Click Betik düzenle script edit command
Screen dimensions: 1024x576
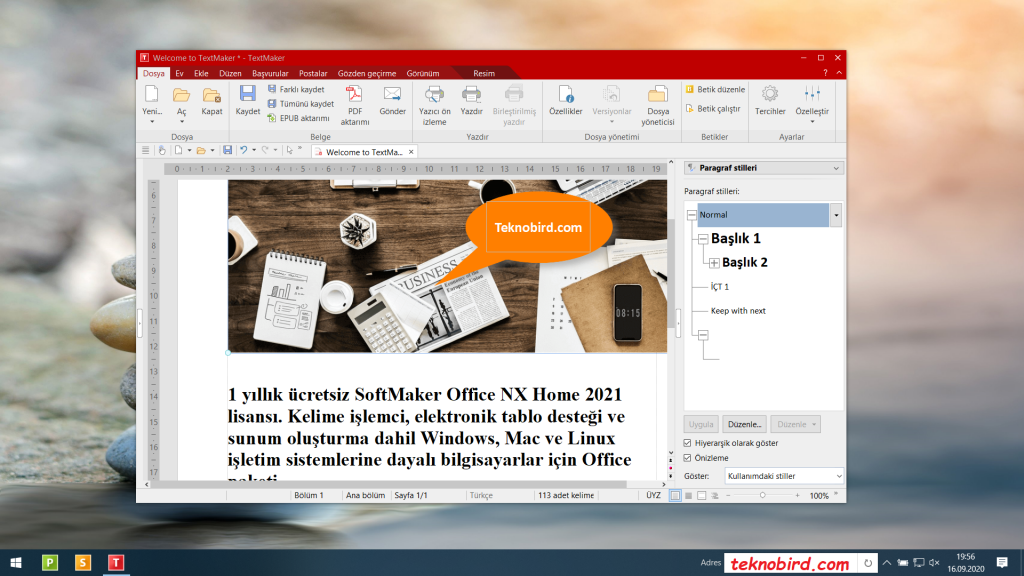click(715, 89)
